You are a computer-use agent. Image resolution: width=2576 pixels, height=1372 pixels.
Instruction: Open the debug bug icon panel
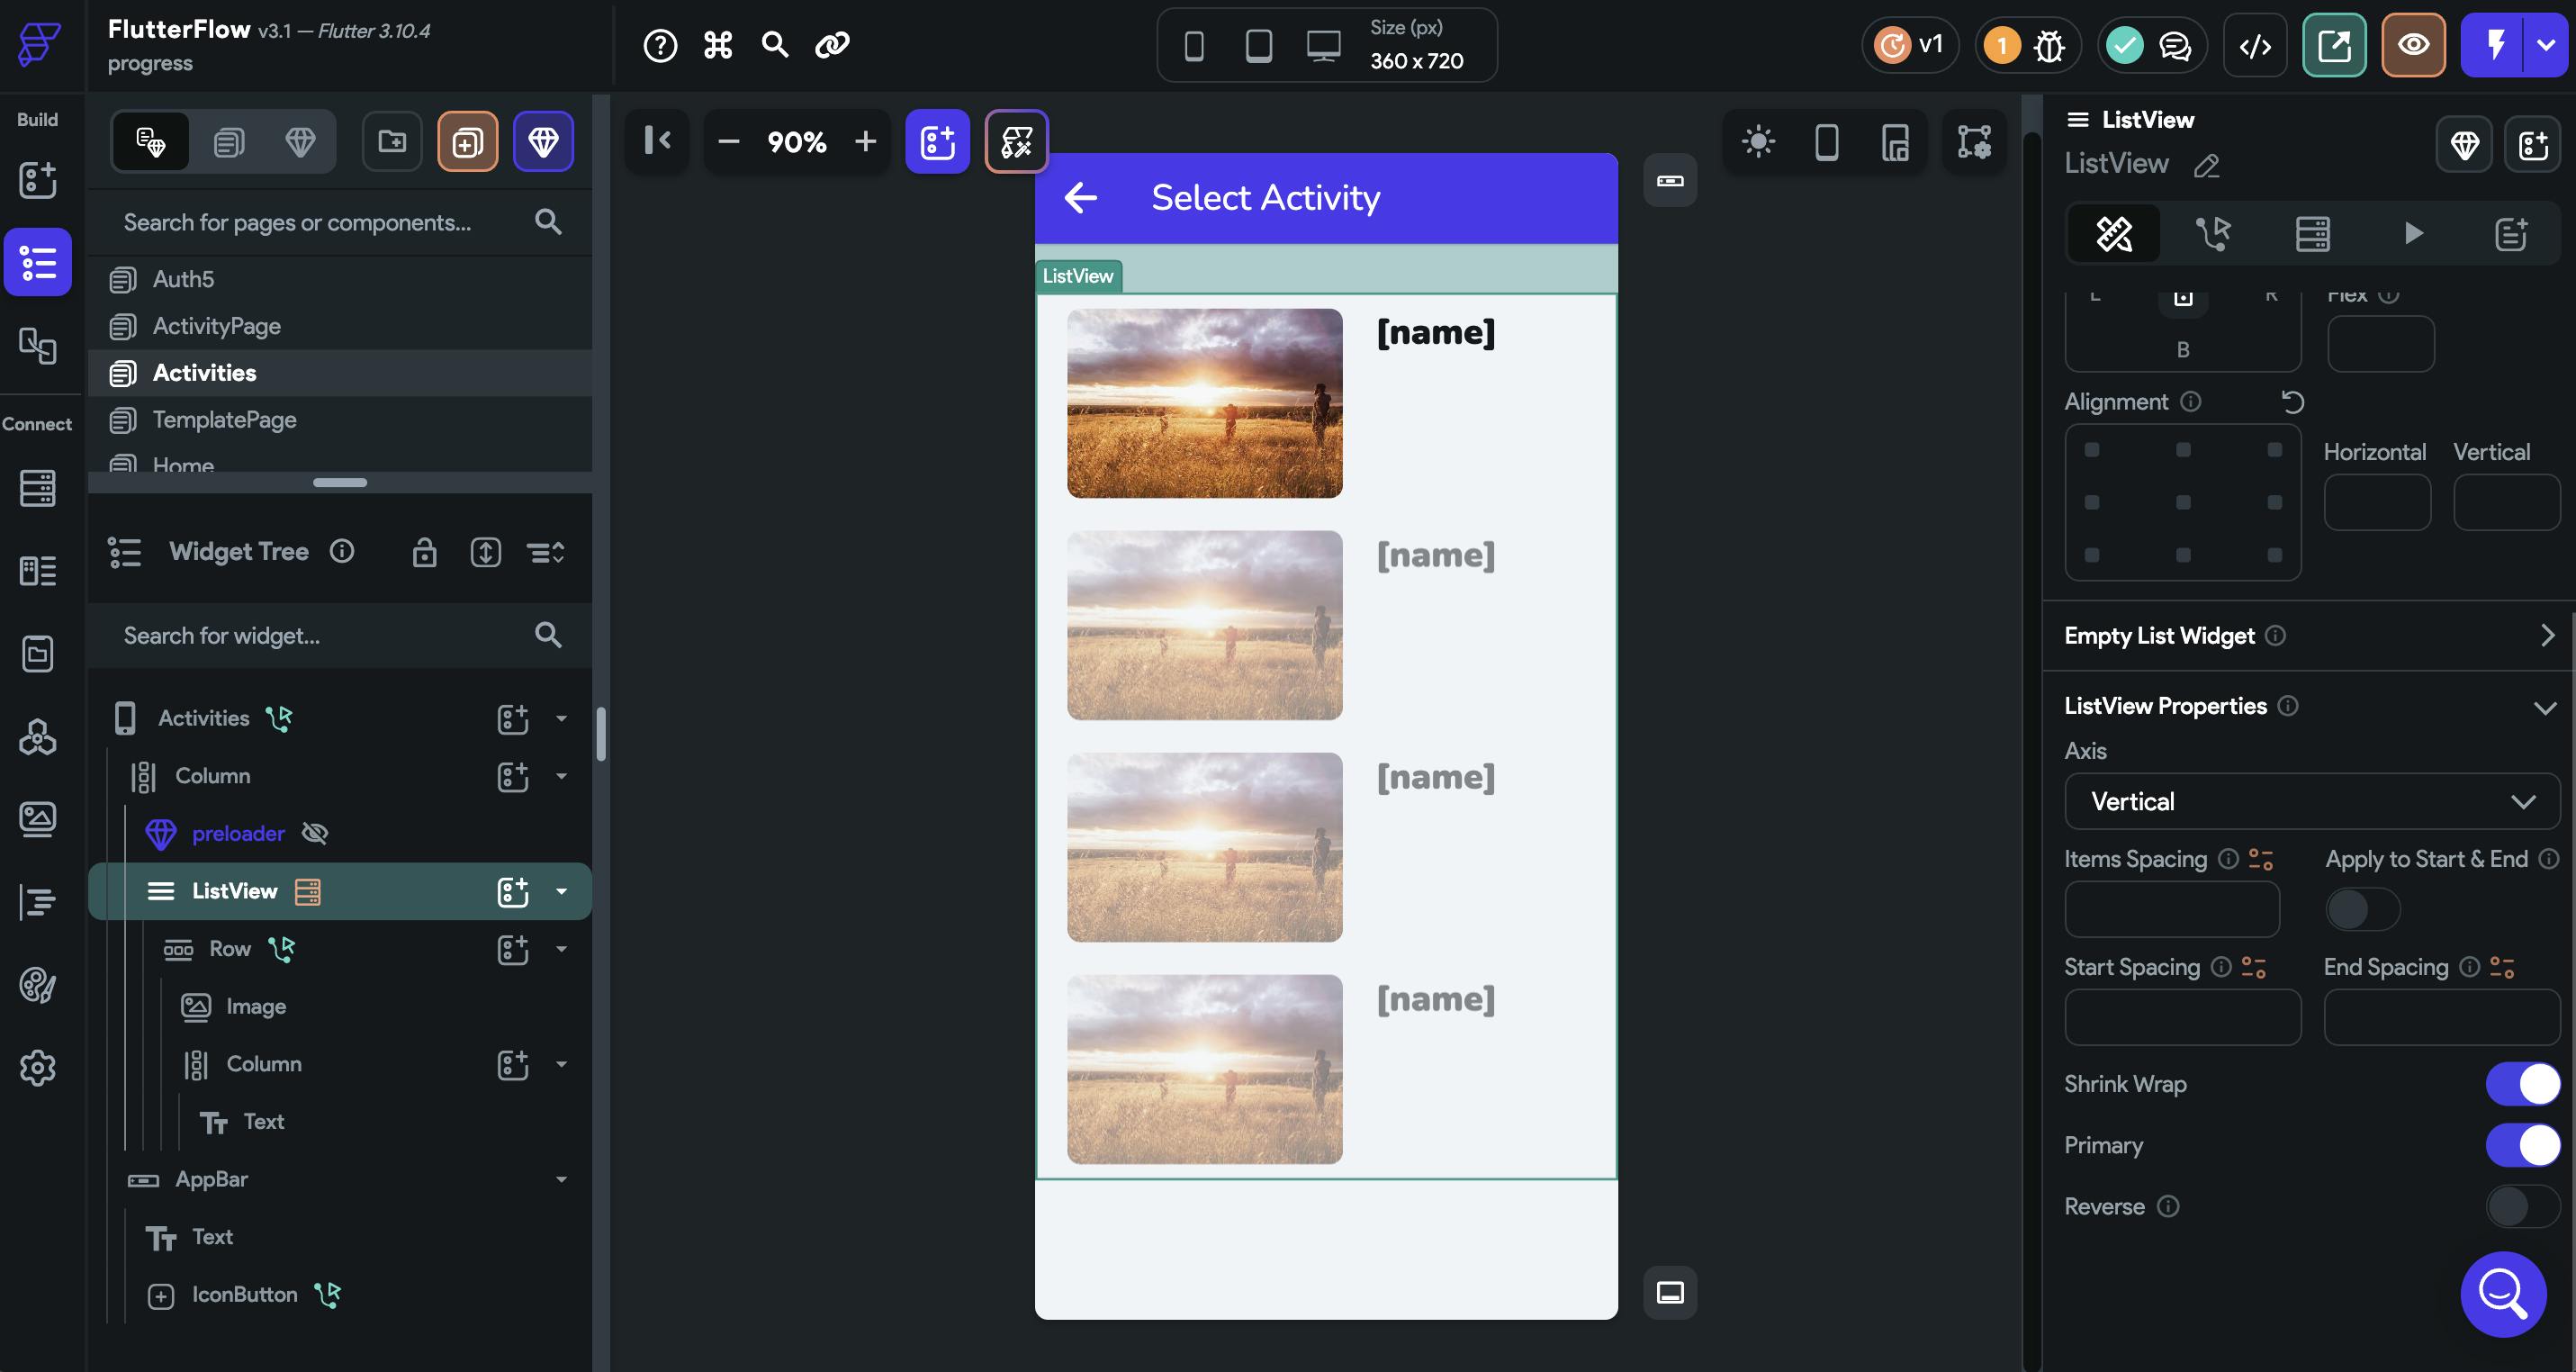(x=2048, y=46)
